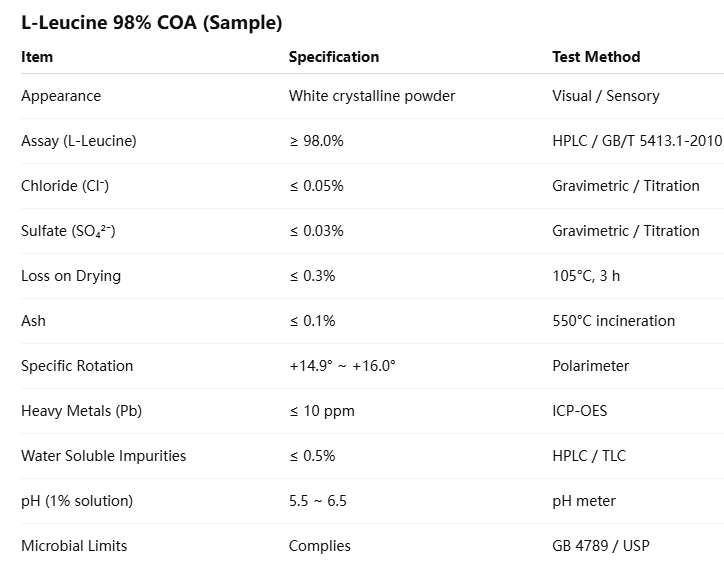Image resolution: width=724 pixels, height=588 pixels.
Task: Click the "White crystalline powder" cell
Action: click(372, 96)
